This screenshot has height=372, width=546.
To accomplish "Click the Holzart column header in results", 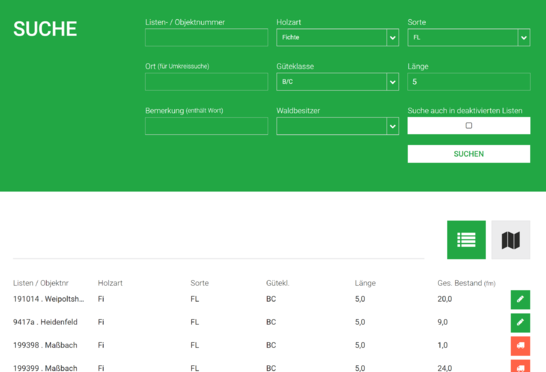I will click(110, 283).
